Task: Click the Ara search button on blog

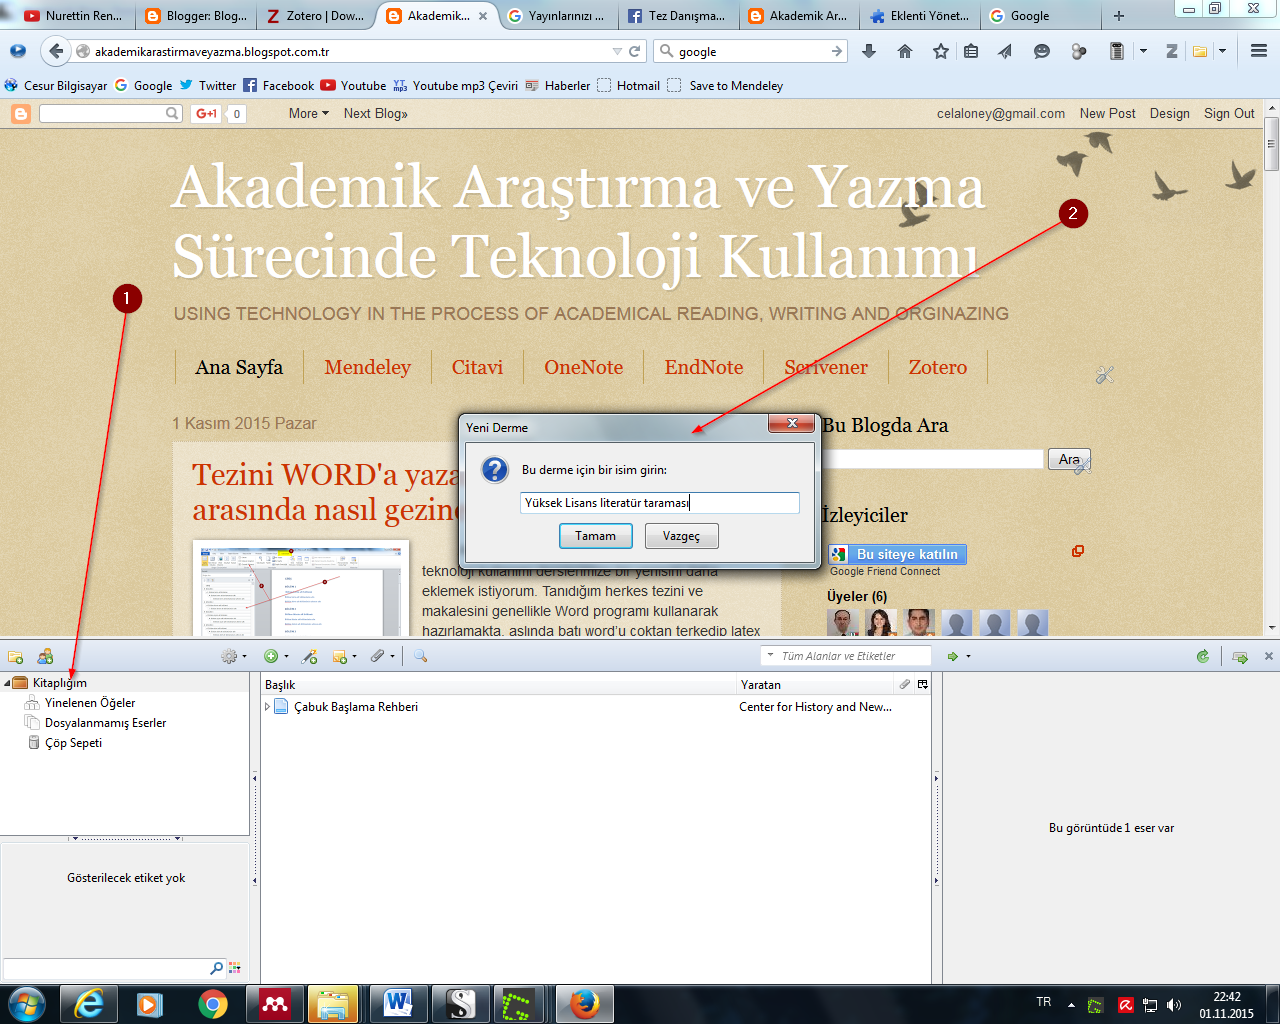Action: point(1069,459)
